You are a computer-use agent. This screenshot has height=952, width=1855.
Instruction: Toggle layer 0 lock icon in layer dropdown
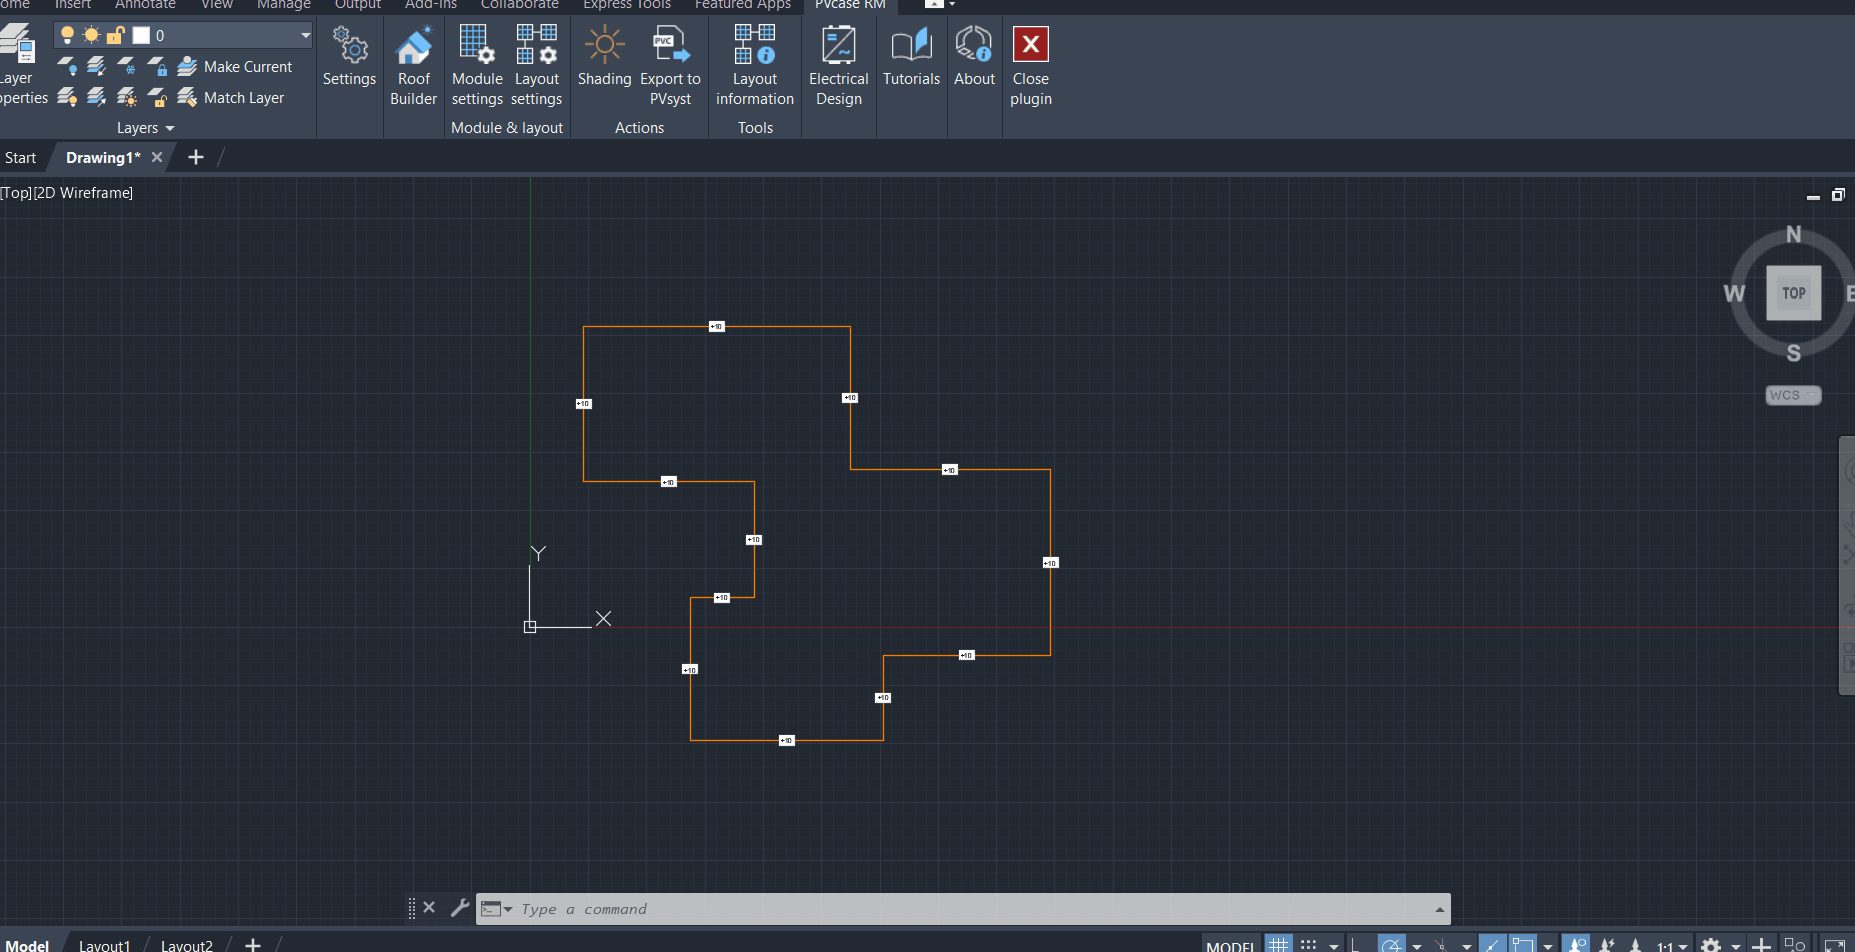(x=115, y=36)
